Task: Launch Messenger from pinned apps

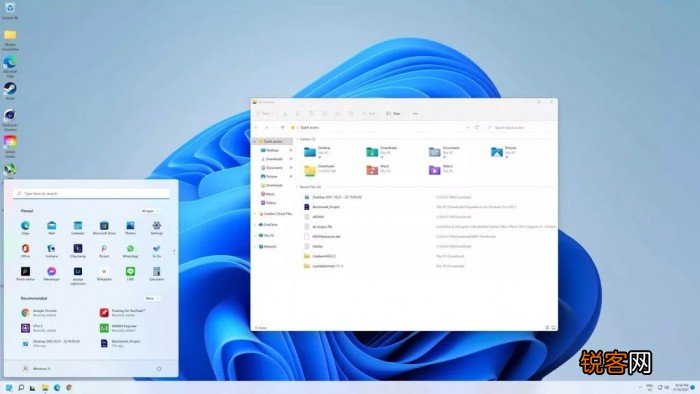Action: [x=52, y=274]
